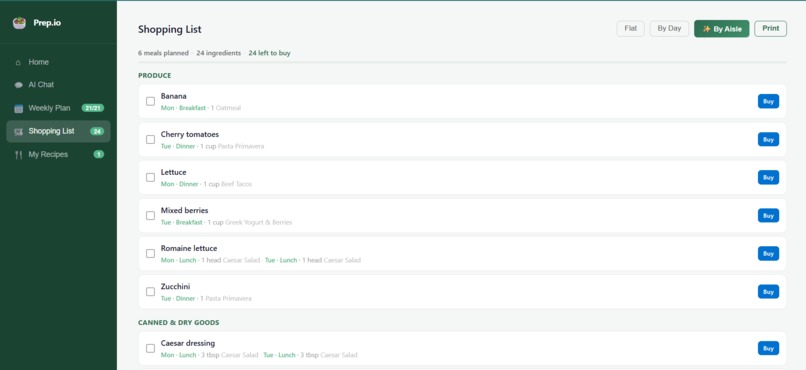Viewport: 806px width, 370px height.
Task: Click the Romaine lettuce item name
Action: [189, 248]
